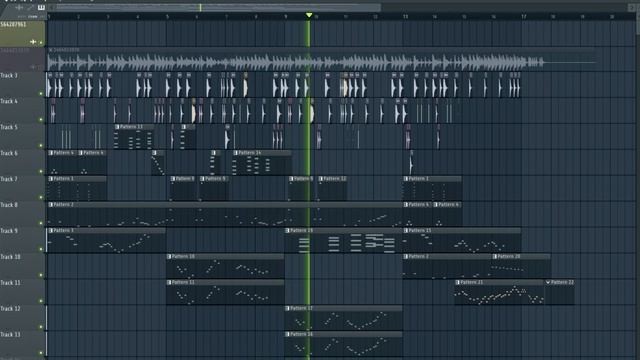The image size is (640, 360).
Task: Toggle the mute LED for Track 8
Action: (x=41, y=223)
